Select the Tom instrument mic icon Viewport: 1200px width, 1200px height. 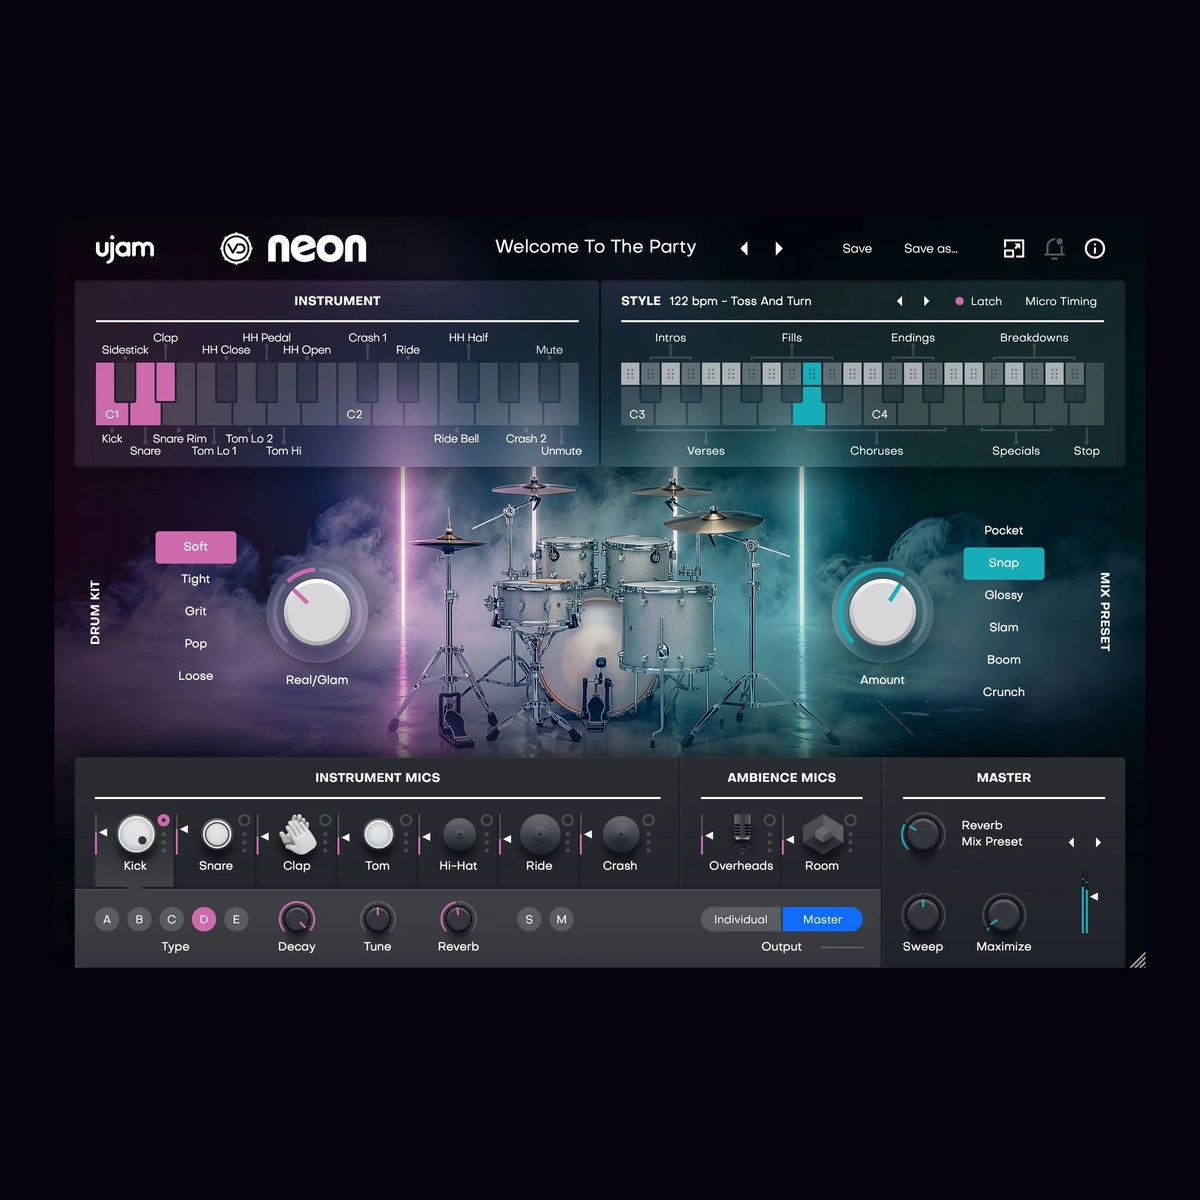point(378,834)
